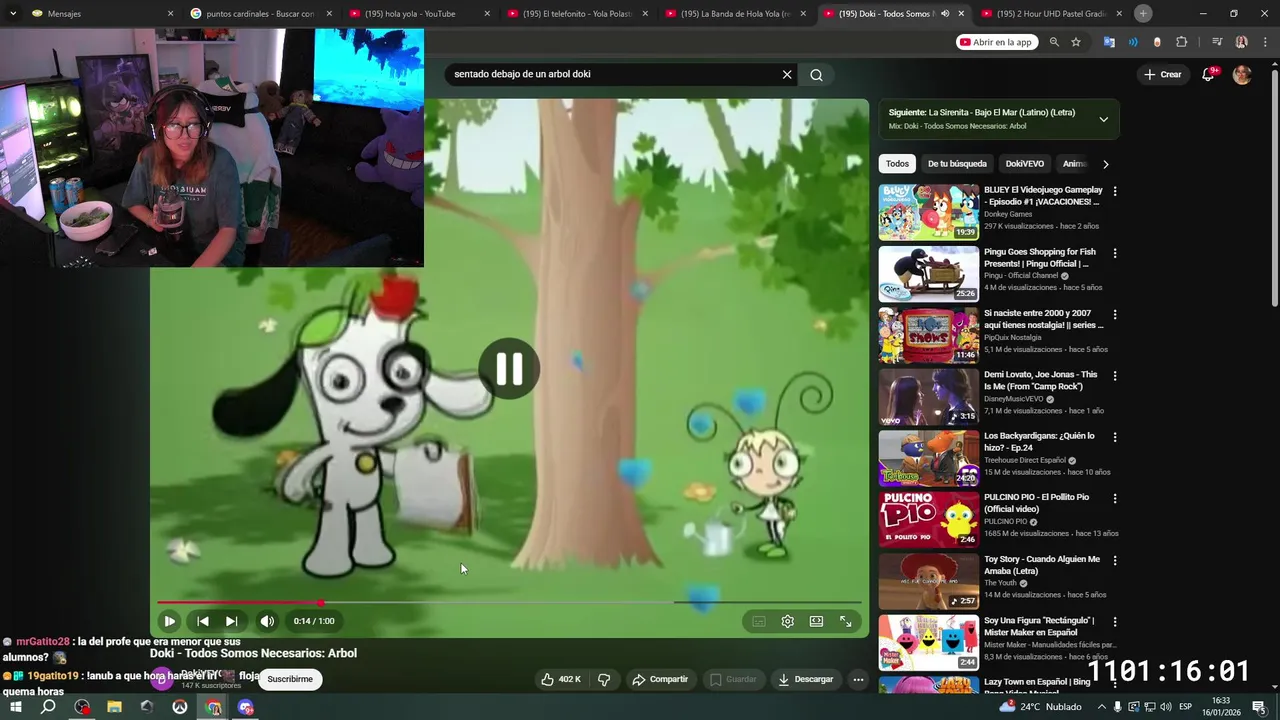Open options for Demi Lovato This Is Me
The image size is (1280, 720).
1115,375
